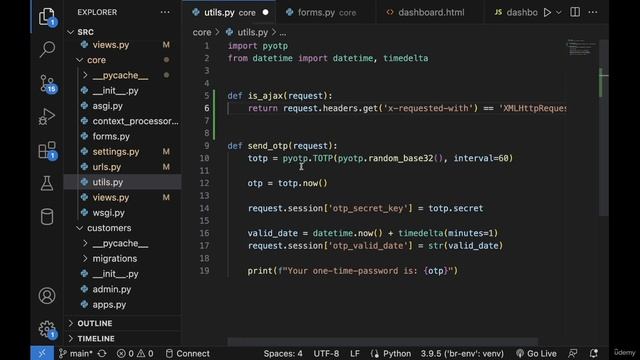The height and width of the screenshot is (360, 640).
Task: Open the Testing flask view
Action: coord(47,183)
